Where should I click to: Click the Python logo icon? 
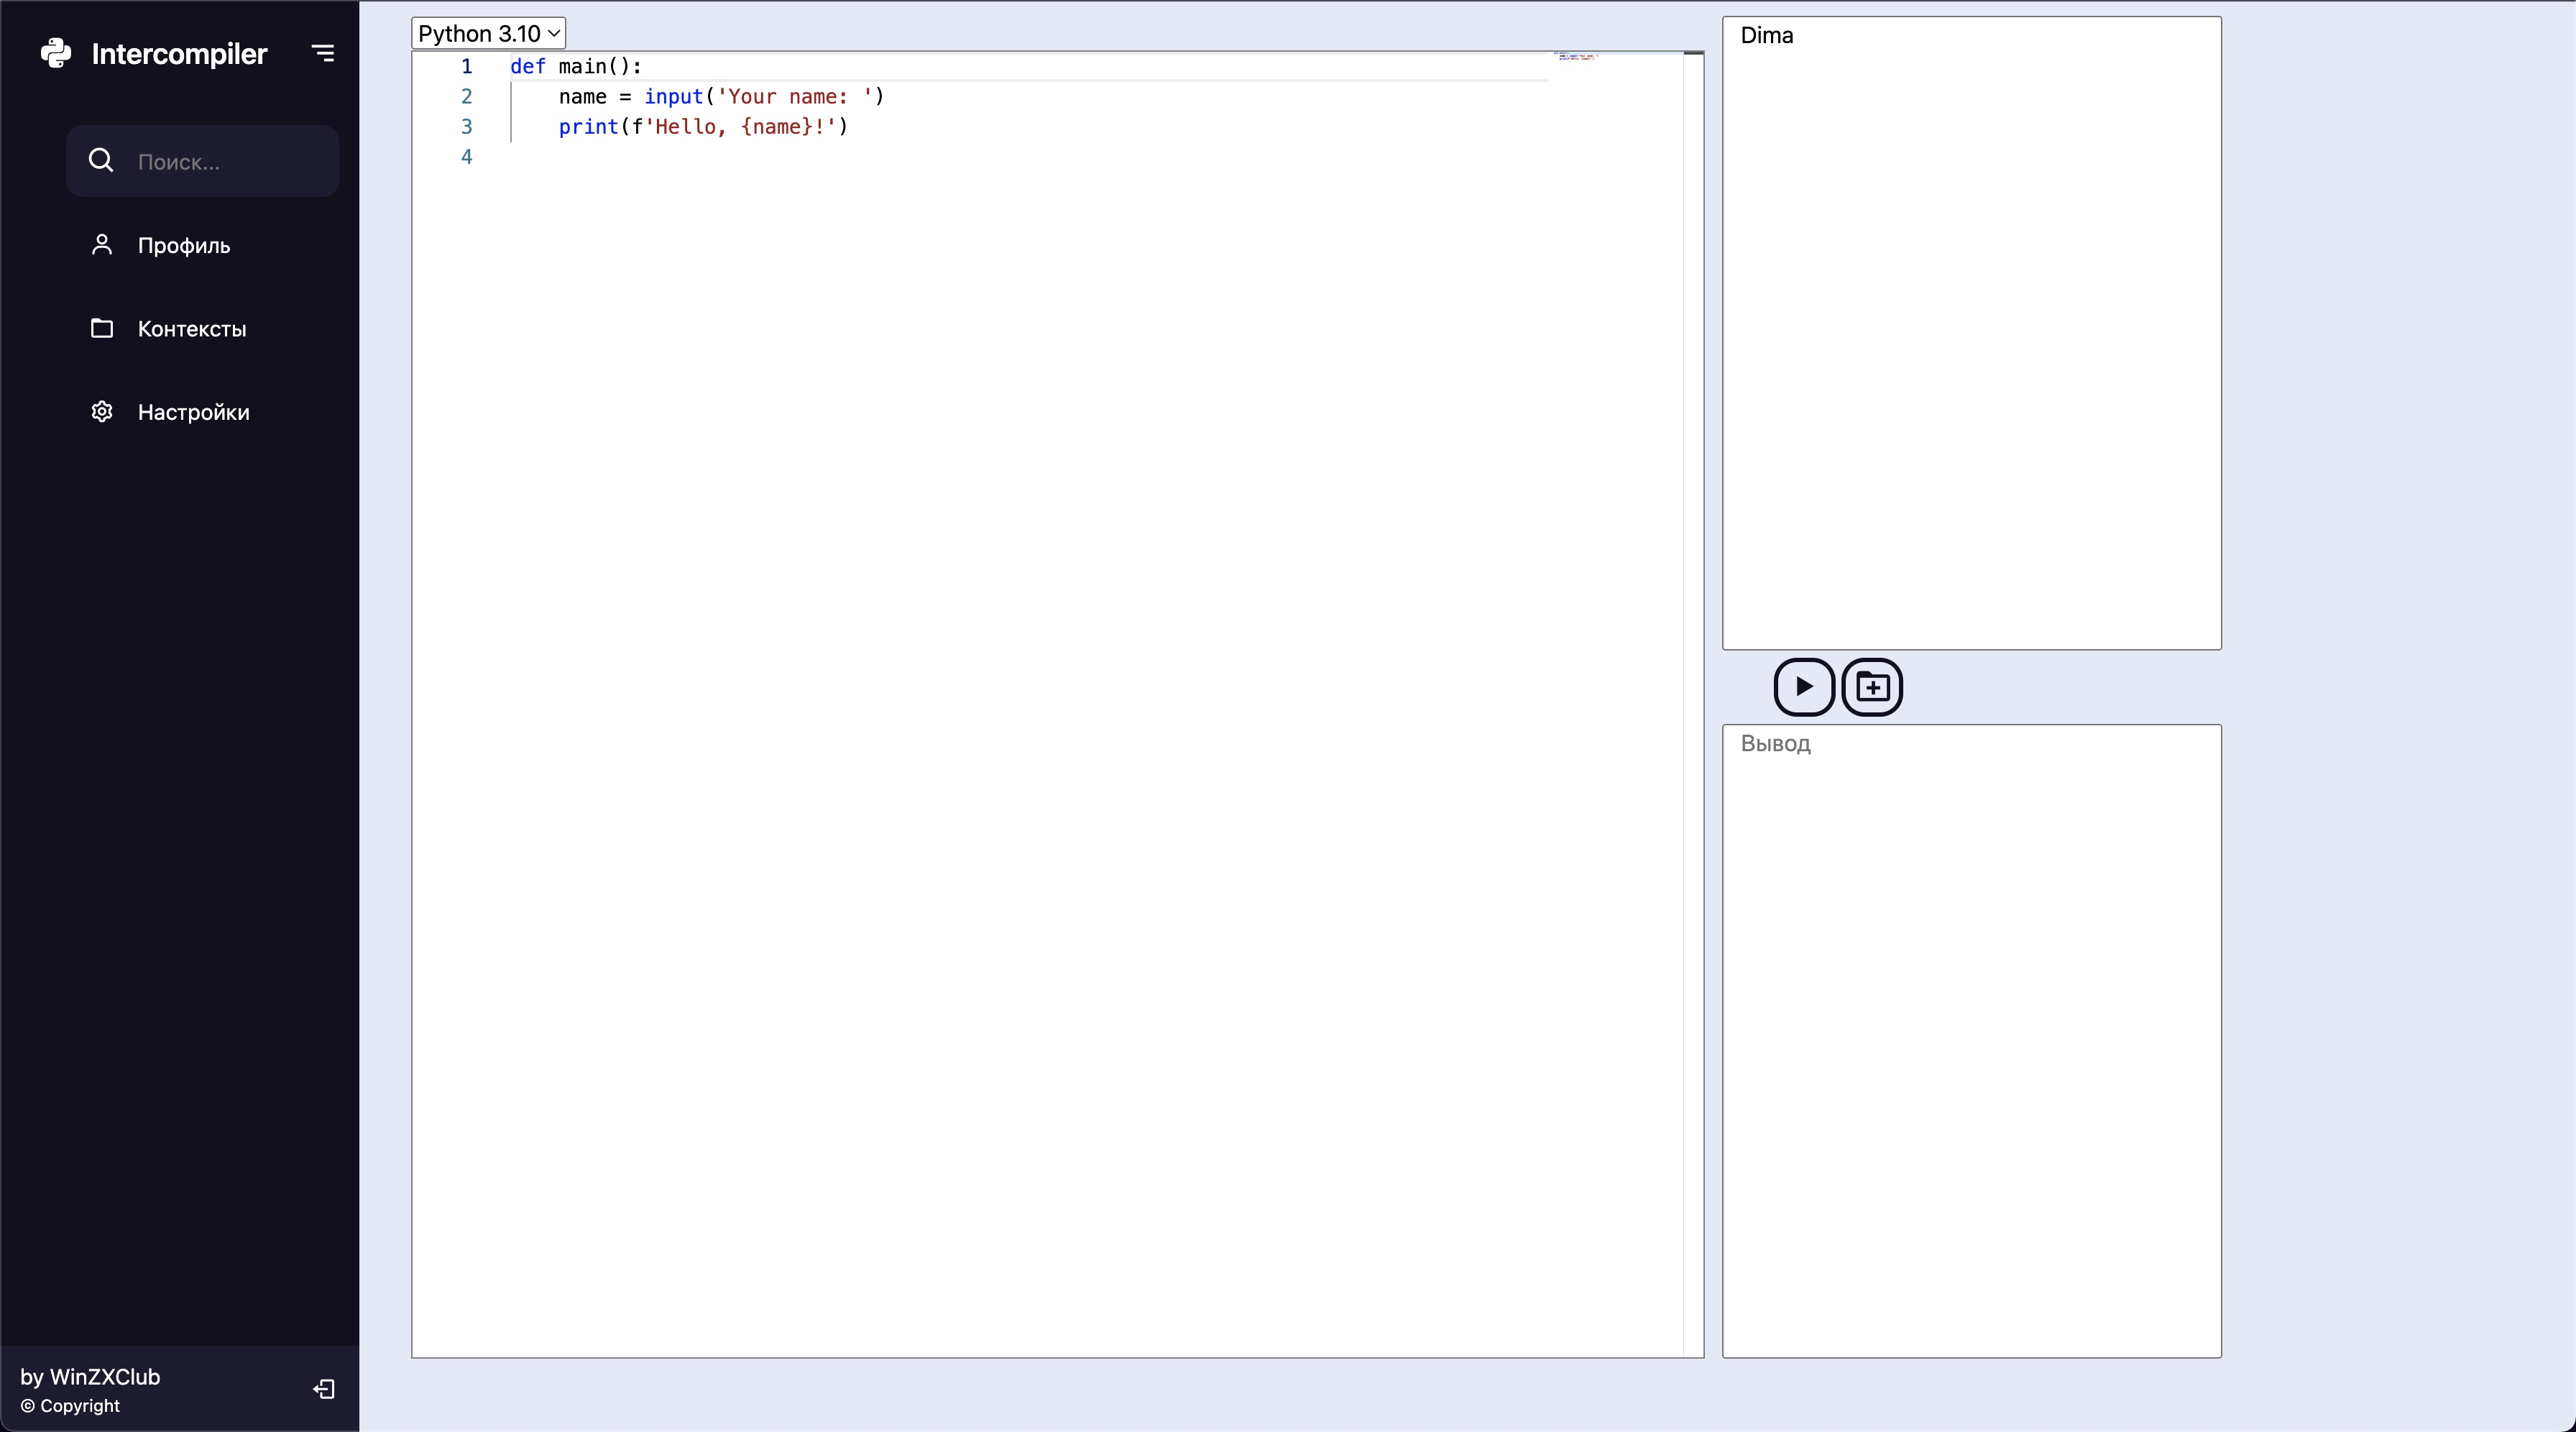pos(56,53)
